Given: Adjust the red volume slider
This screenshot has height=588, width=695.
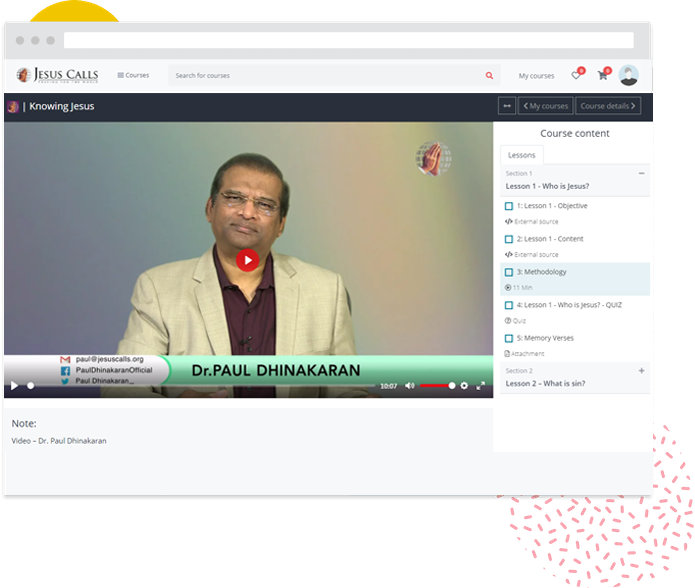Looking at the screenshot, I should coord(437,385).
